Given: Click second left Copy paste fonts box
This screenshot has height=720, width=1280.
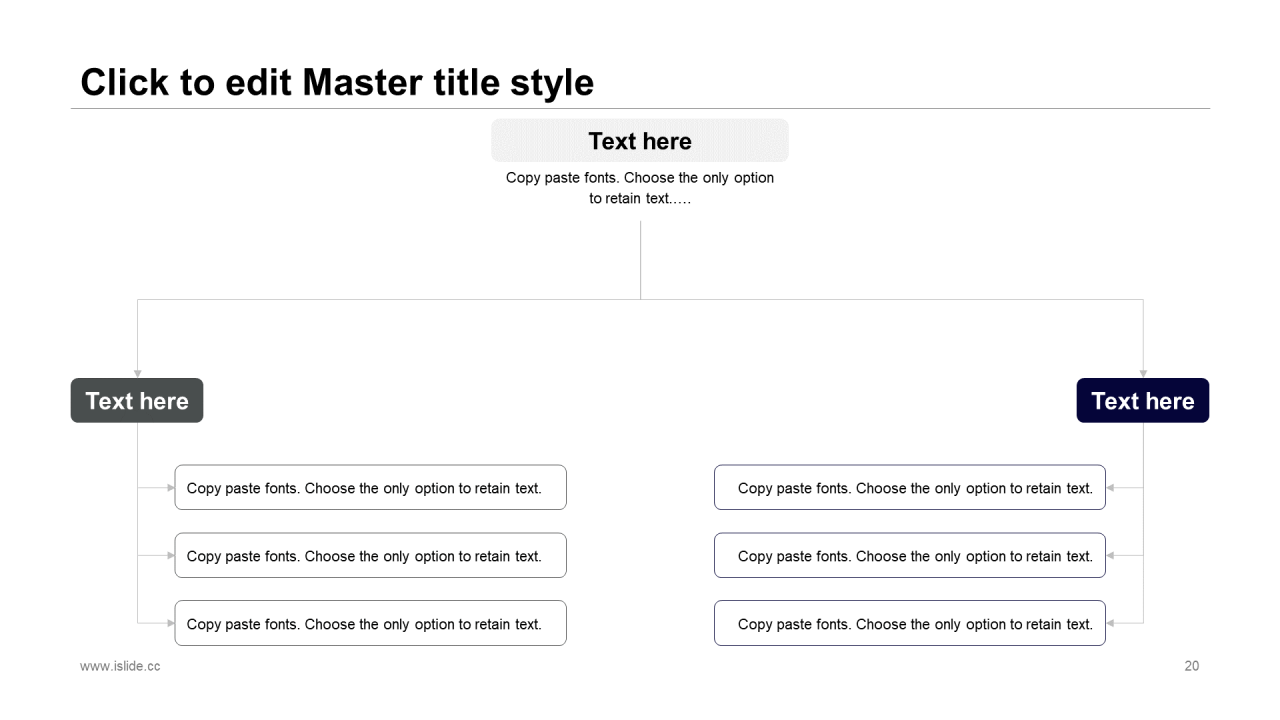Looking at the screenshot, I should pyautogui.click(x=370, y=556).
